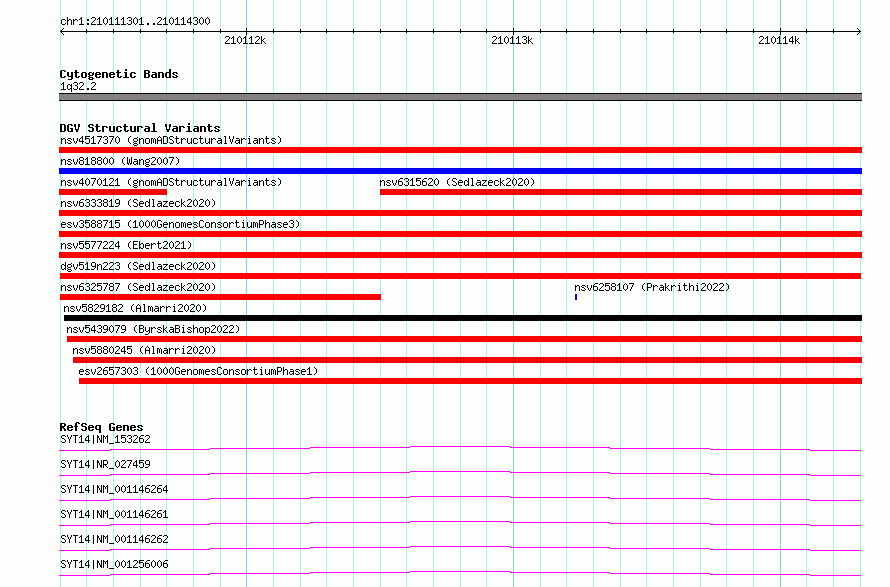Screen dimensions: 890x587
Task: Click the red nsv6315620 variant bar
Action: 621,192
